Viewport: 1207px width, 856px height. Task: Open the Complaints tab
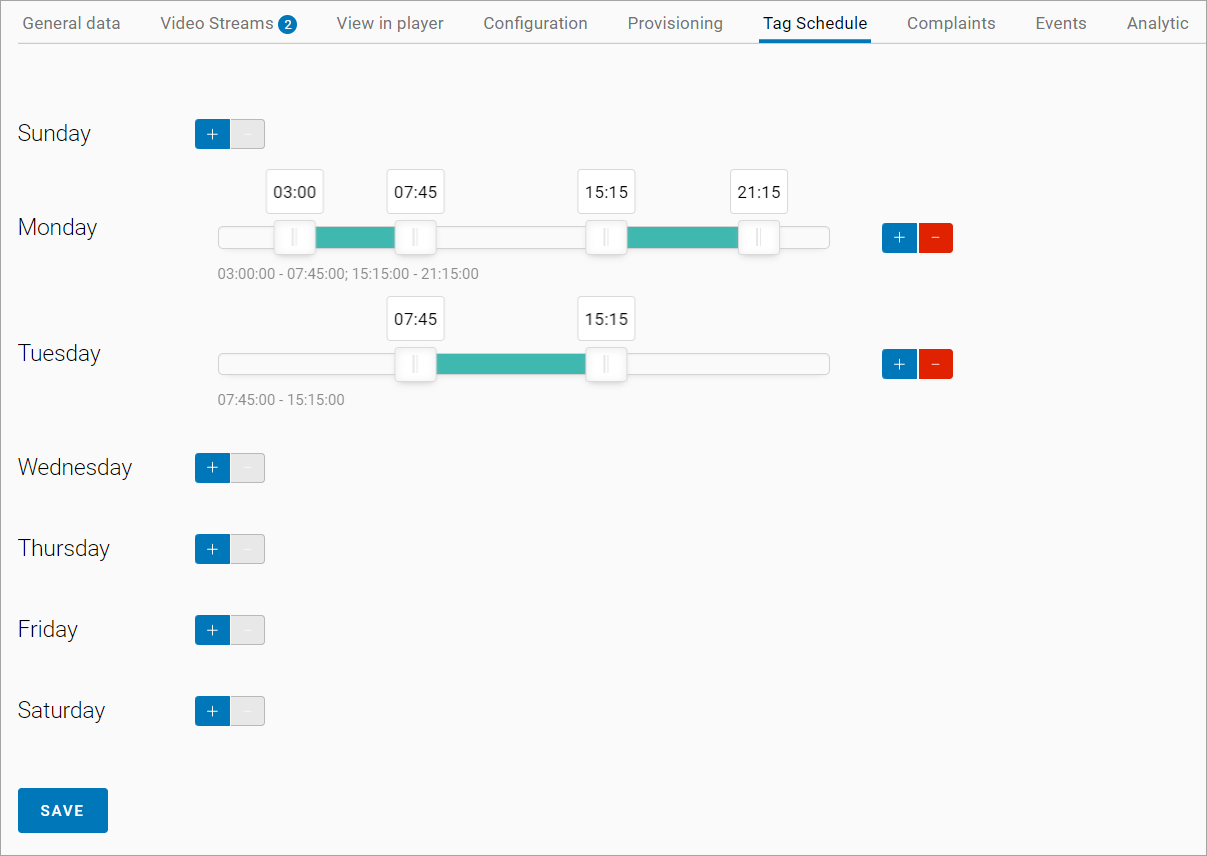tap(951, 23)
